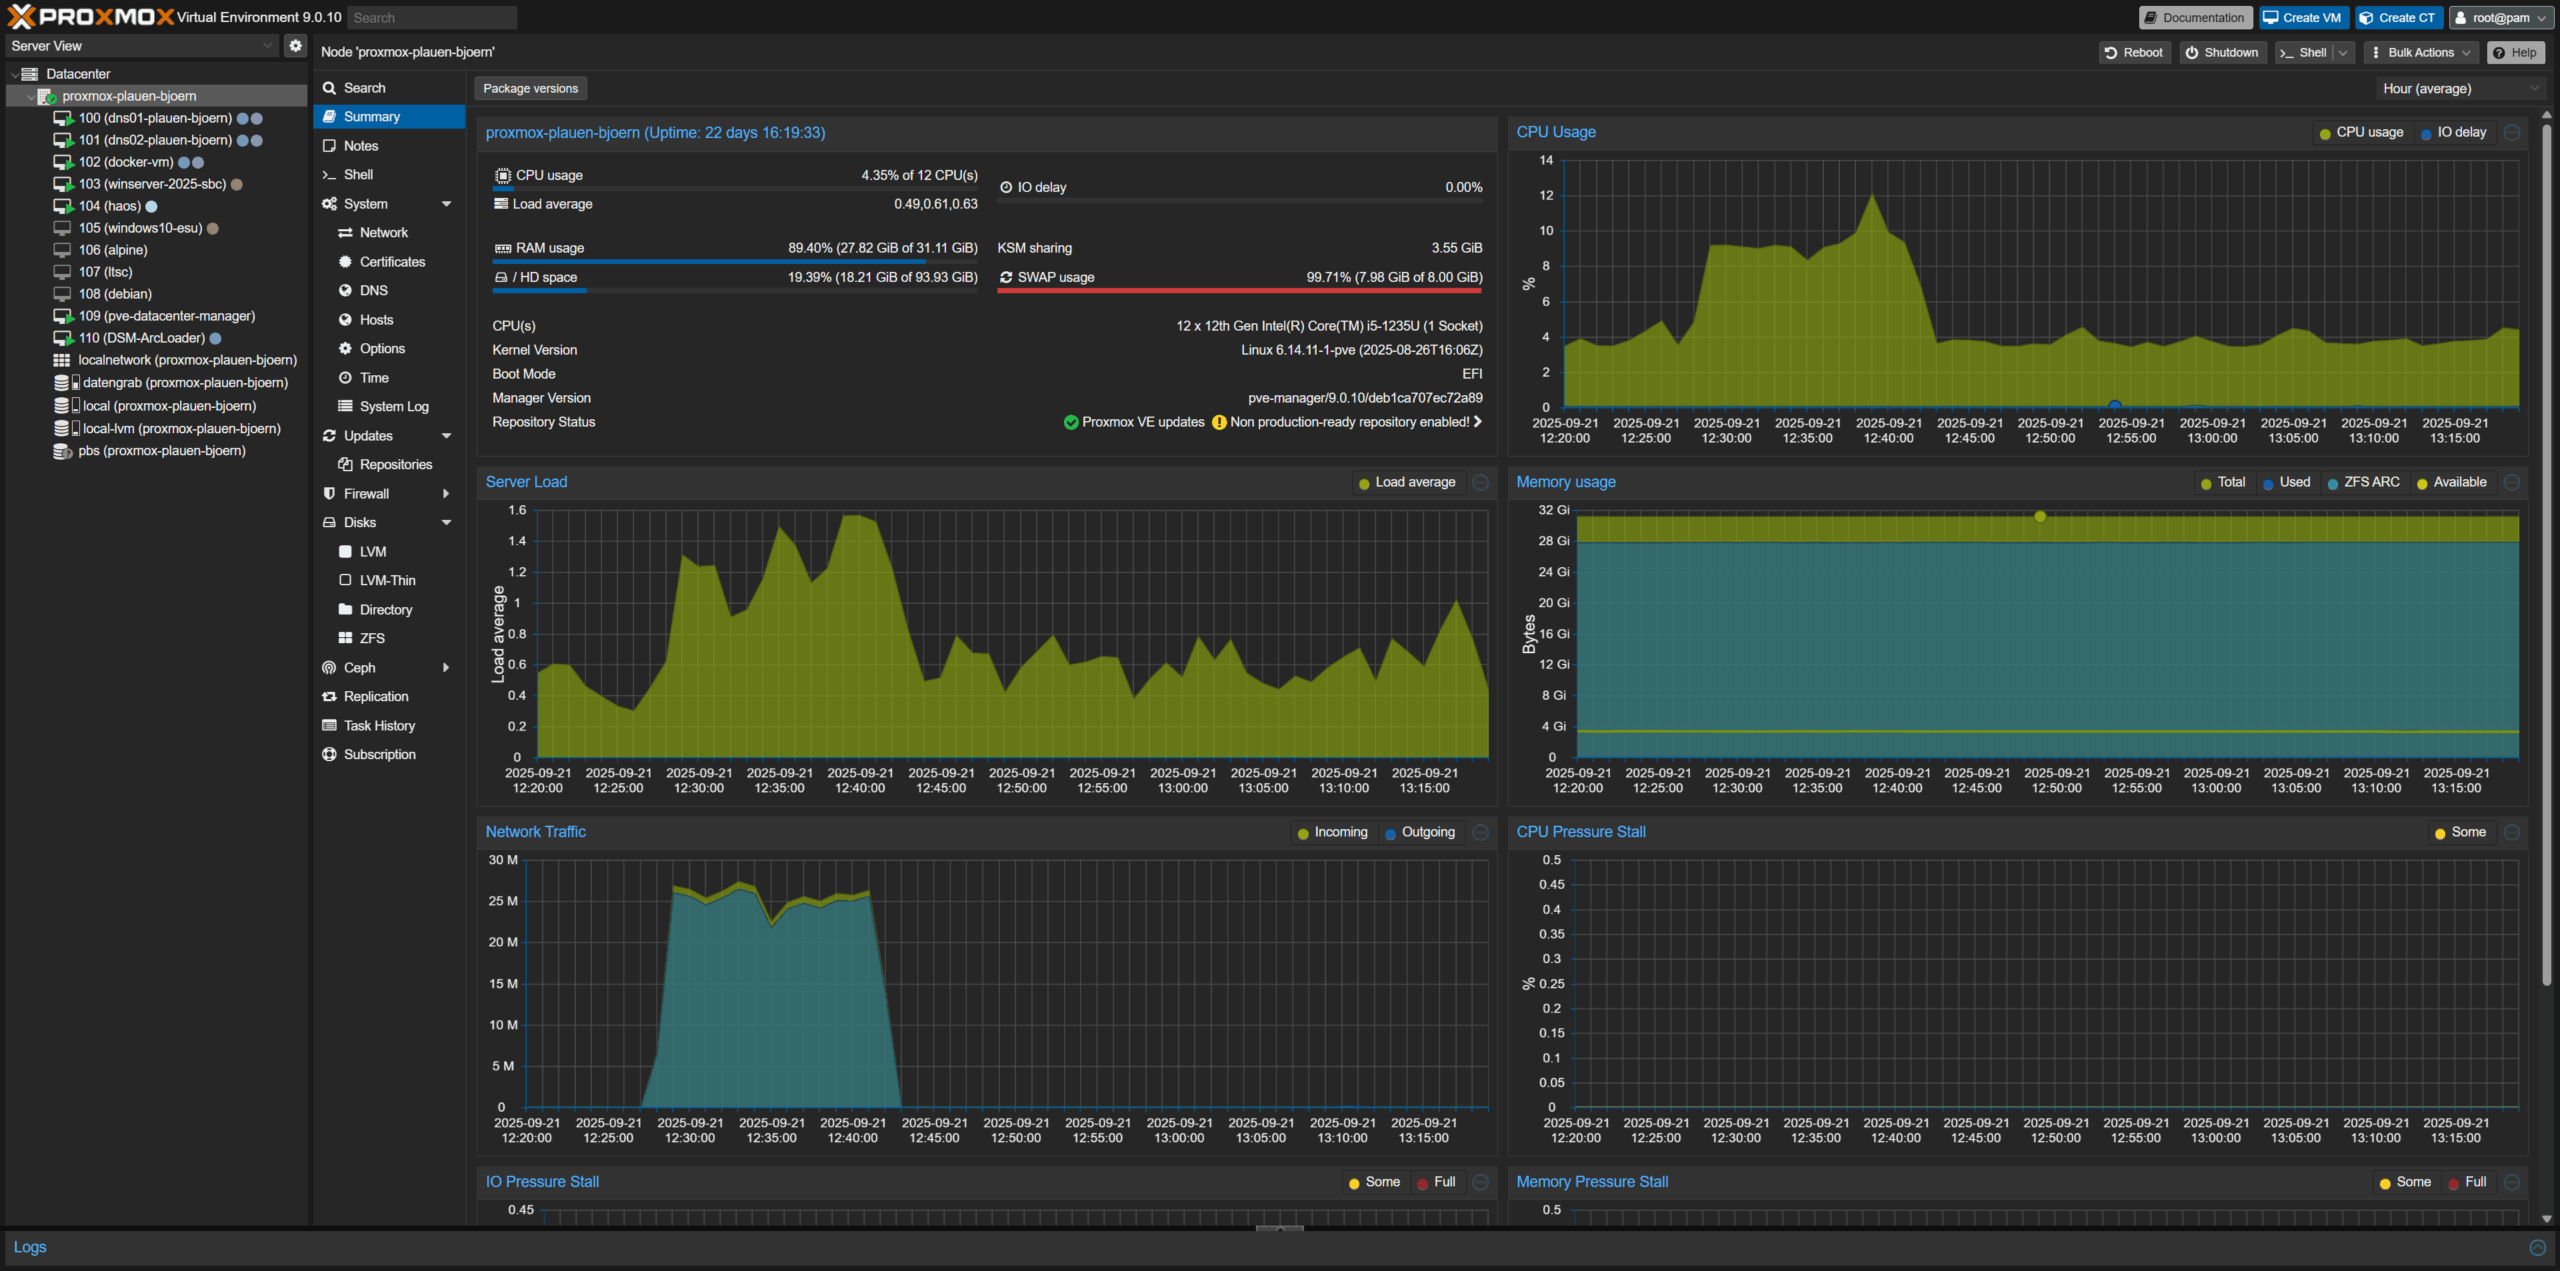Click the Reboot button
This screenshot has height=1271, width=2560.
pyautogui.click(x=2134, y=53)
